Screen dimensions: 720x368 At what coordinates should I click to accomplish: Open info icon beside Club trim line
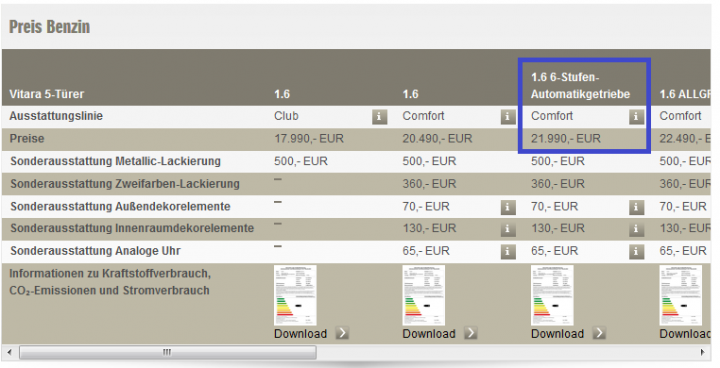click(x=379, y=117)
